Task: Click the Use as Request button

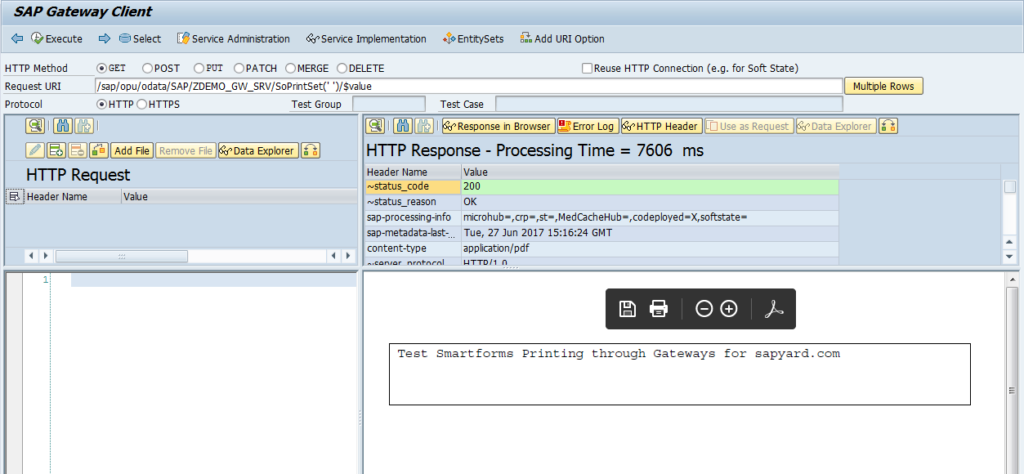Action: tap(749, 126)
